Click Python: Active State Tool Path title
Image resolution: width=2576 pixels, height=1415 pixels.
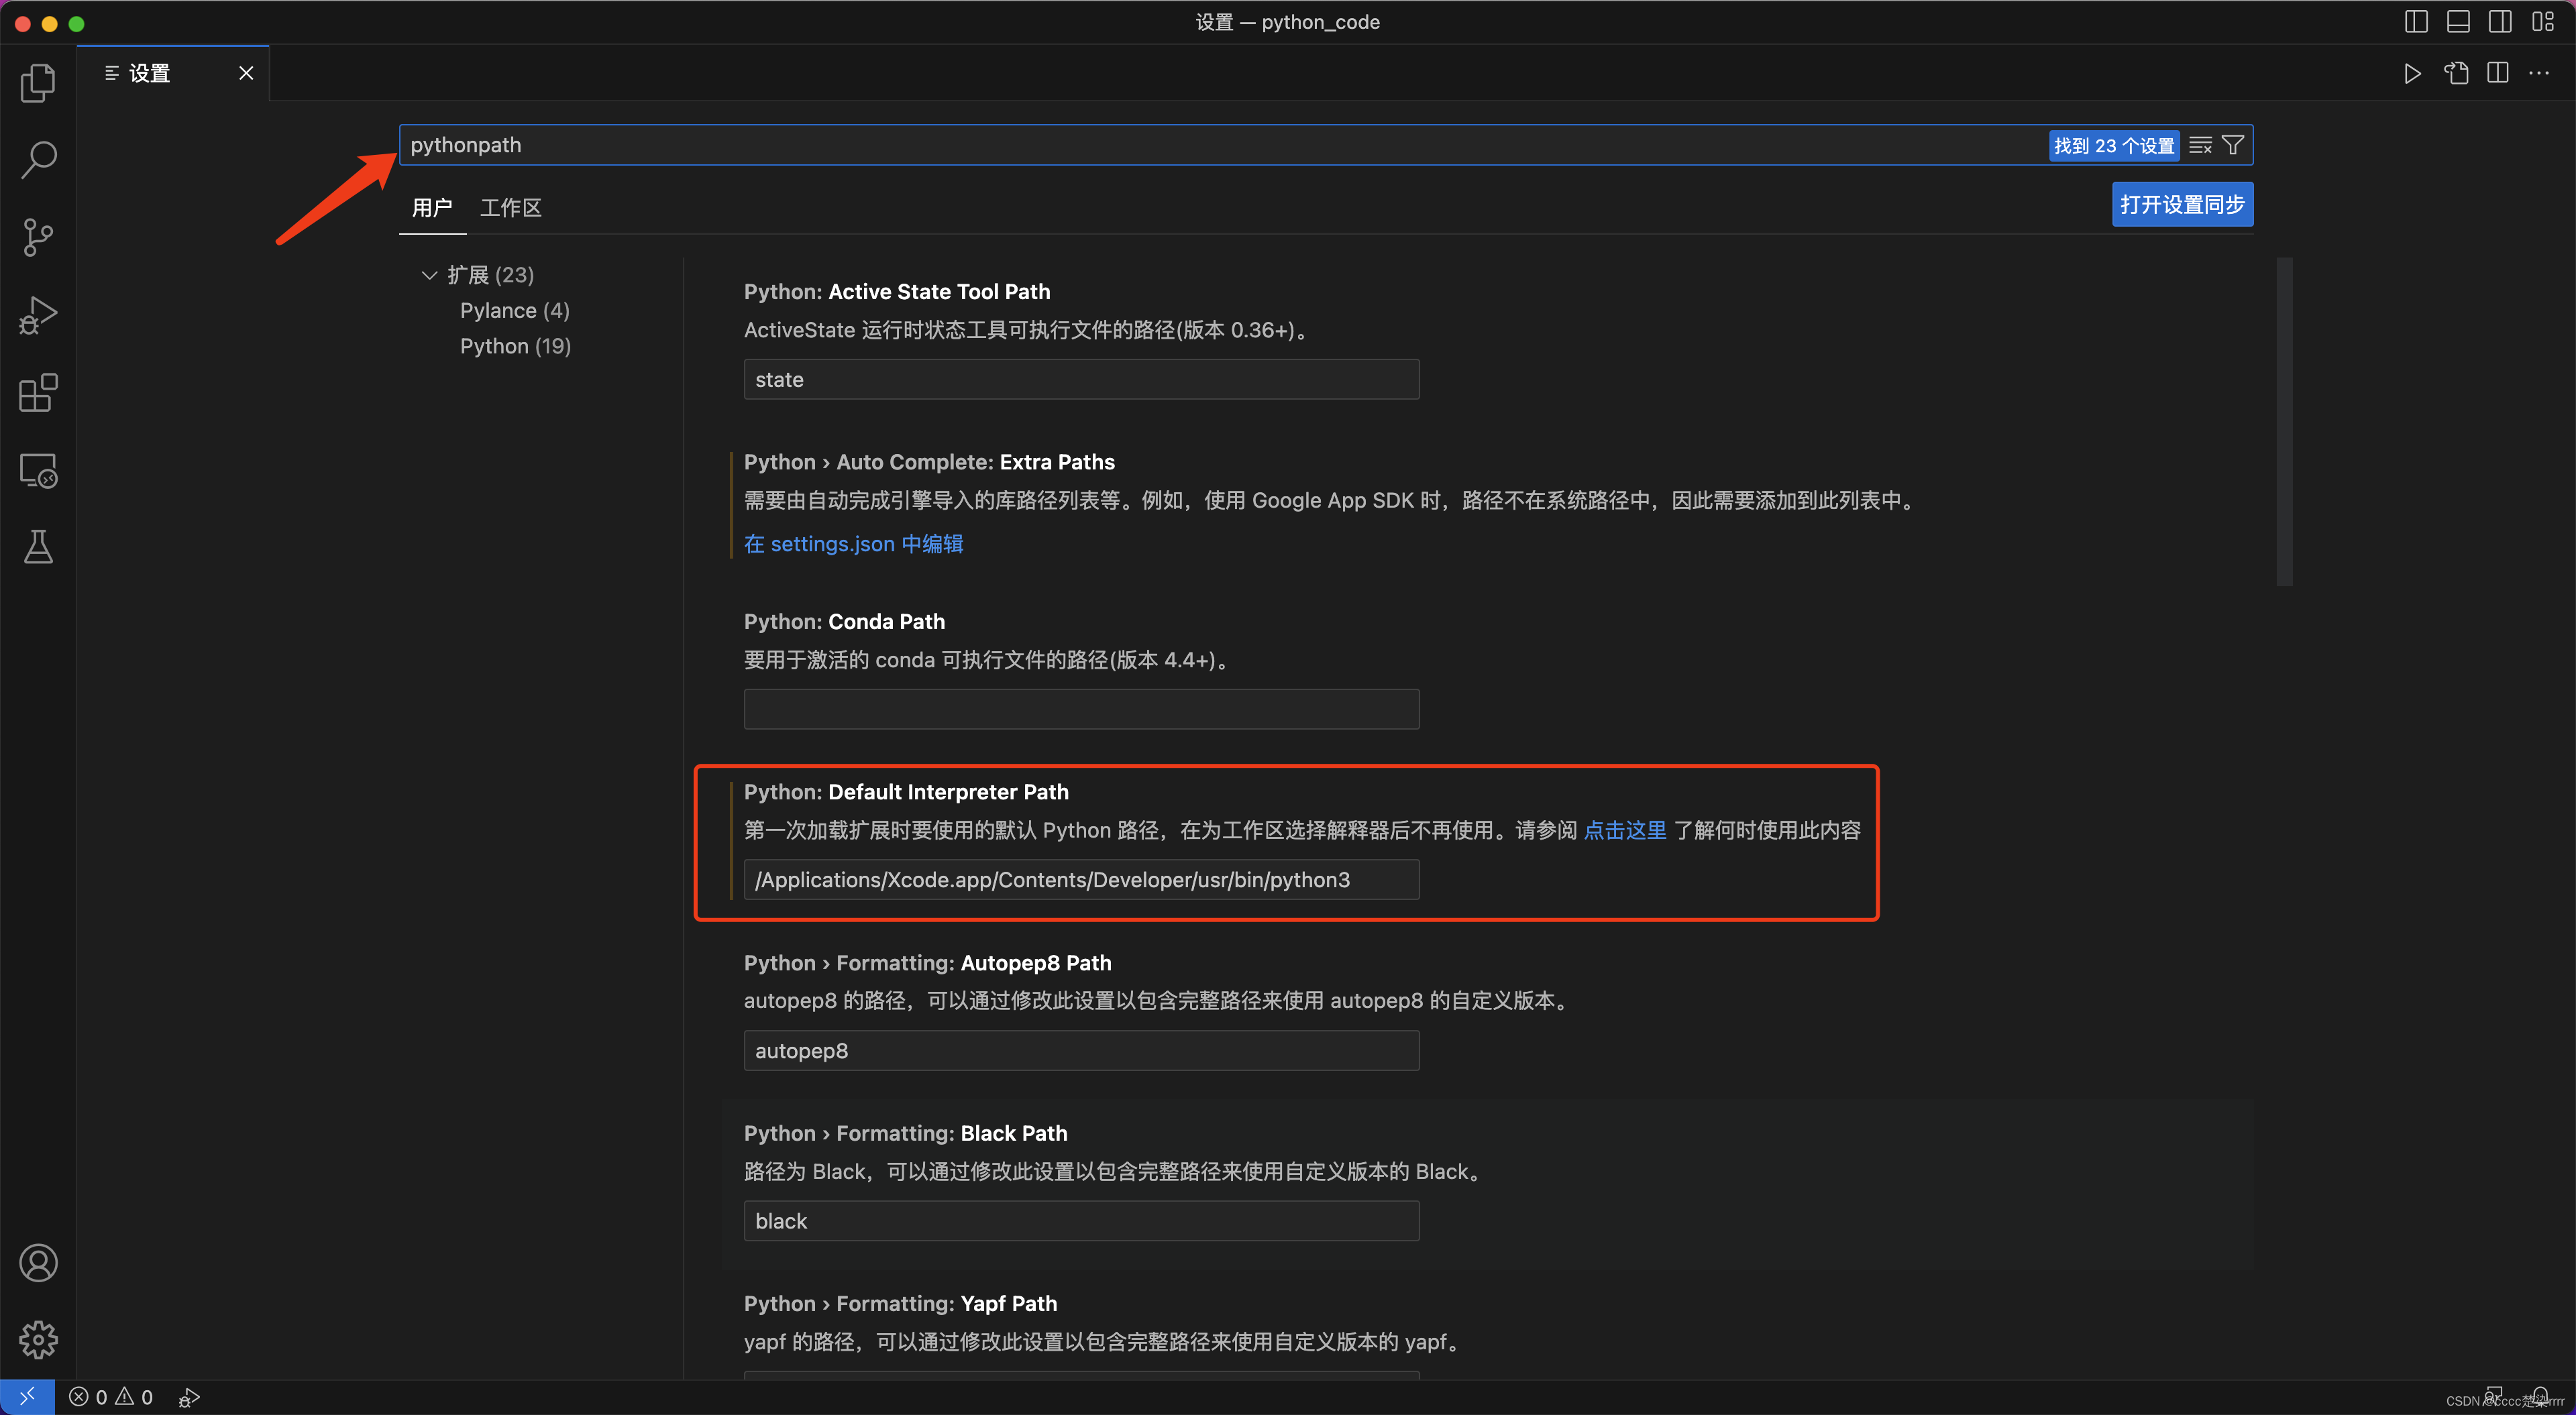coord(897,292)
